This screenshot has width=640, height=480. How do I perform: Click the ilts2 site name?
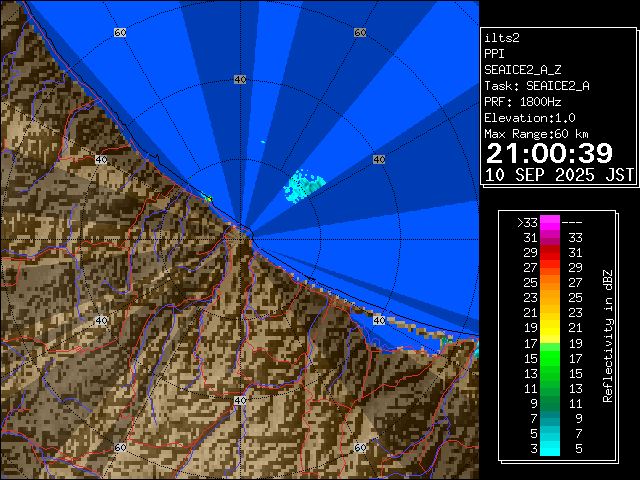tap(502, 38)
